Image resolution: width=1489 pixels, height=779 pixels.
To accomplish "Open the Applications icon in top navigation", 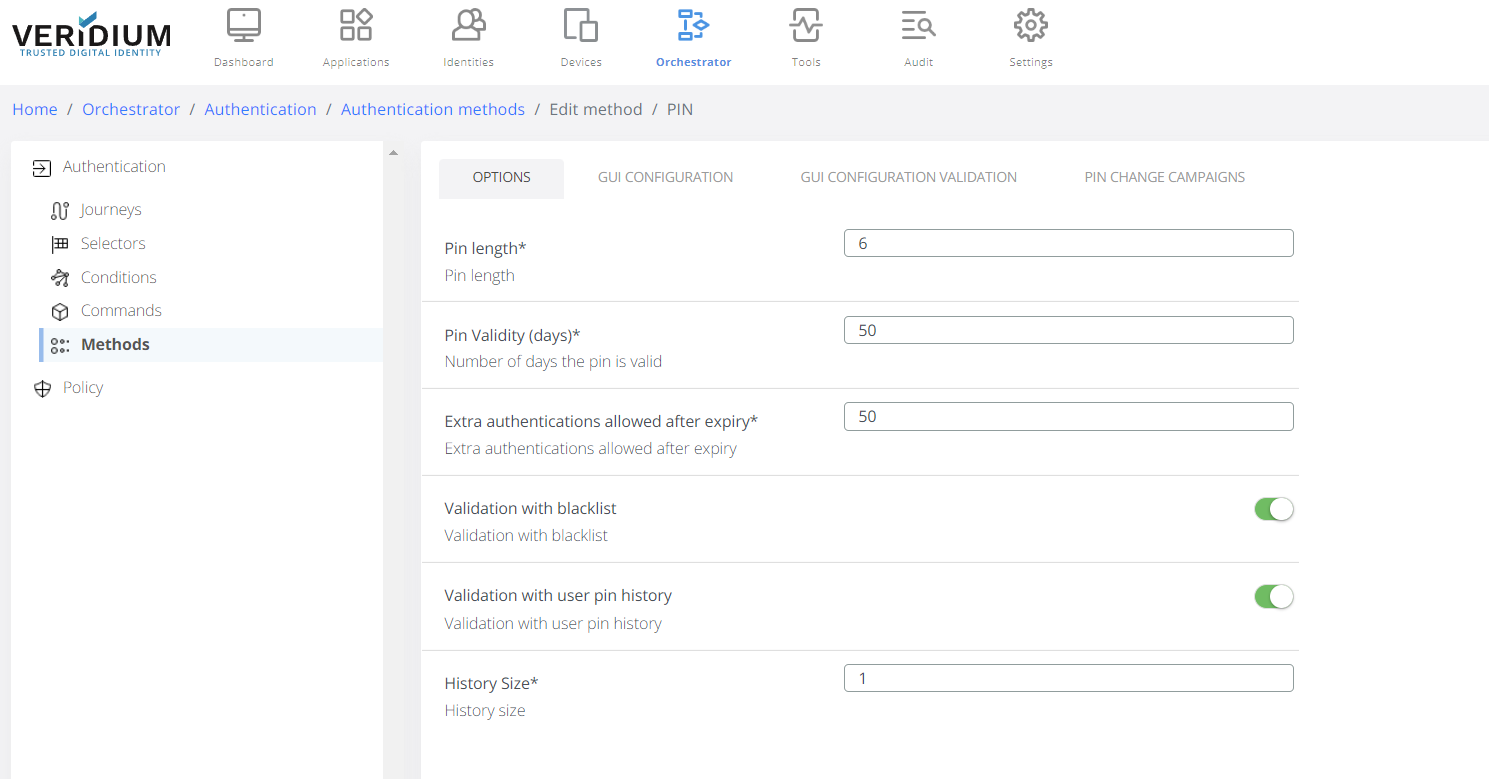I will coord(356,26).
